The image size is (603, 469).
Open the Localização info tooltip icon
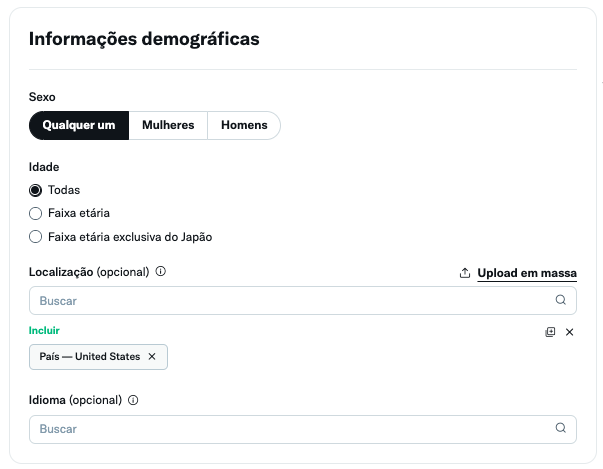(161, 271)
